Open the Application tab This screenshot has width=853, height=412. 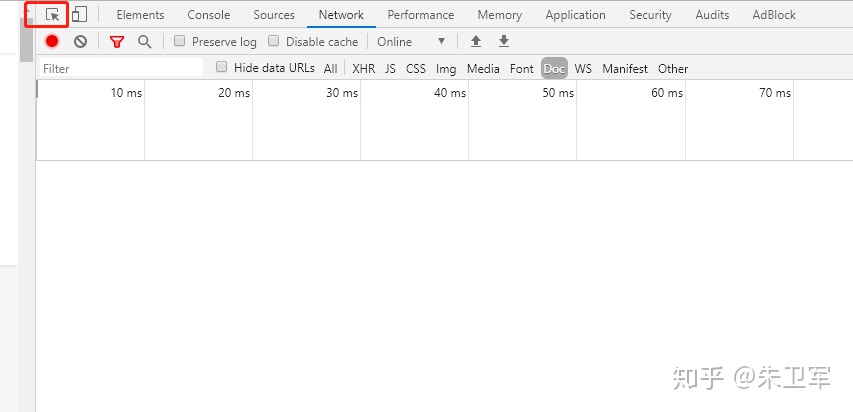pos(575,15)
